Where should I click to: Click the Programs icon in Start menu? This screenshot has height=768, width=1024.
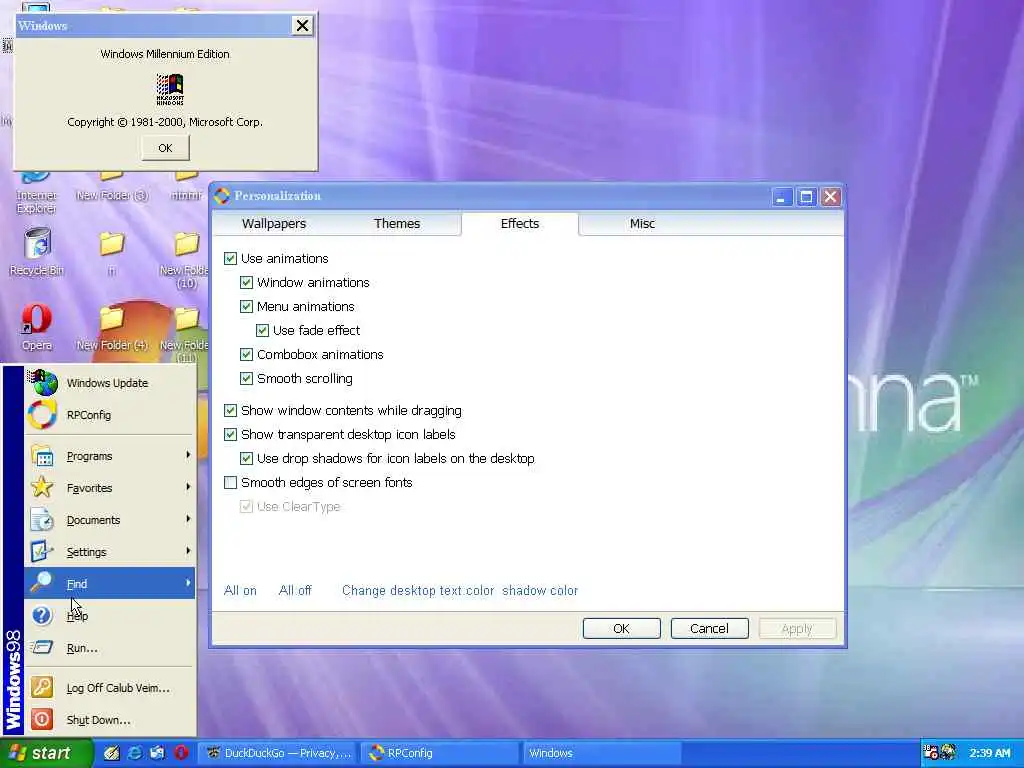[x=42, y=456]
